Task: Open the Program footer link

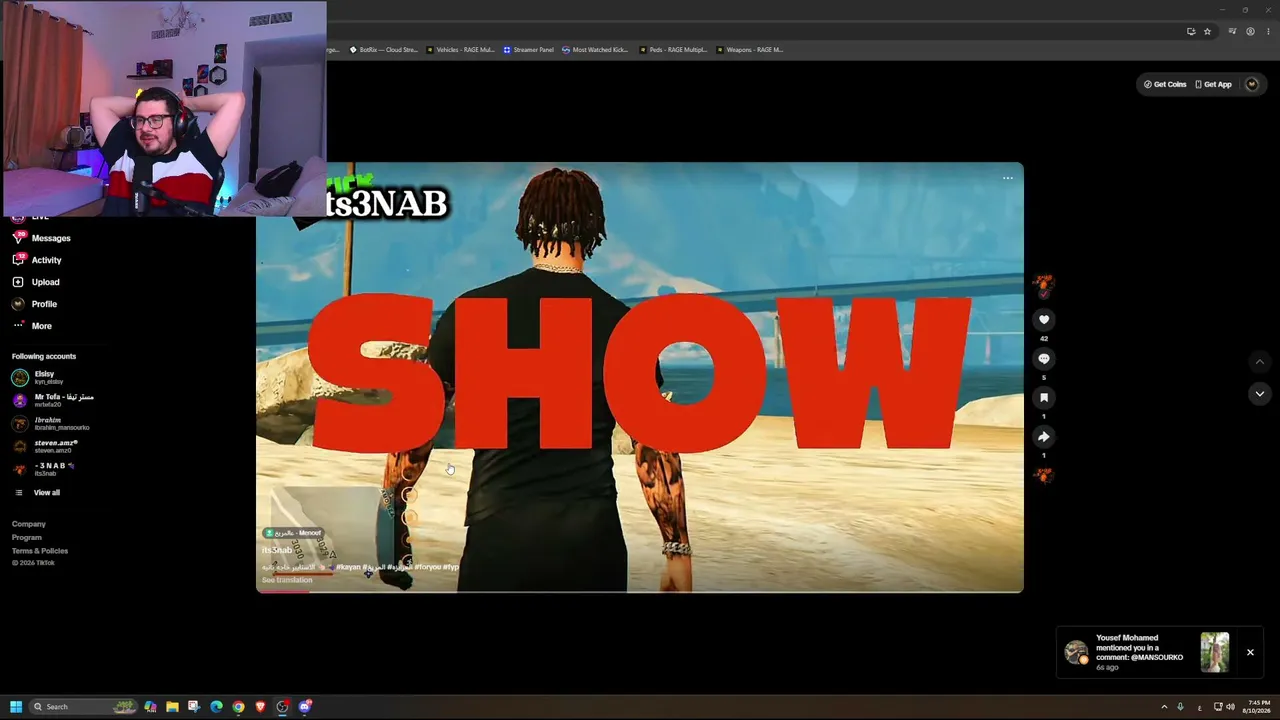Action: point(27,538)
